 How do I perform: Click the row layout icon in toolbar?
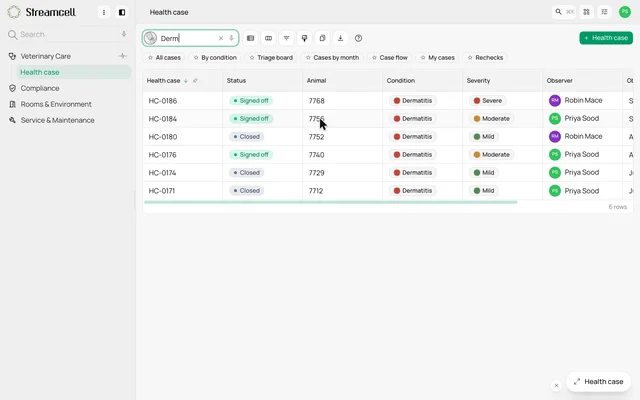coord(250,38)
